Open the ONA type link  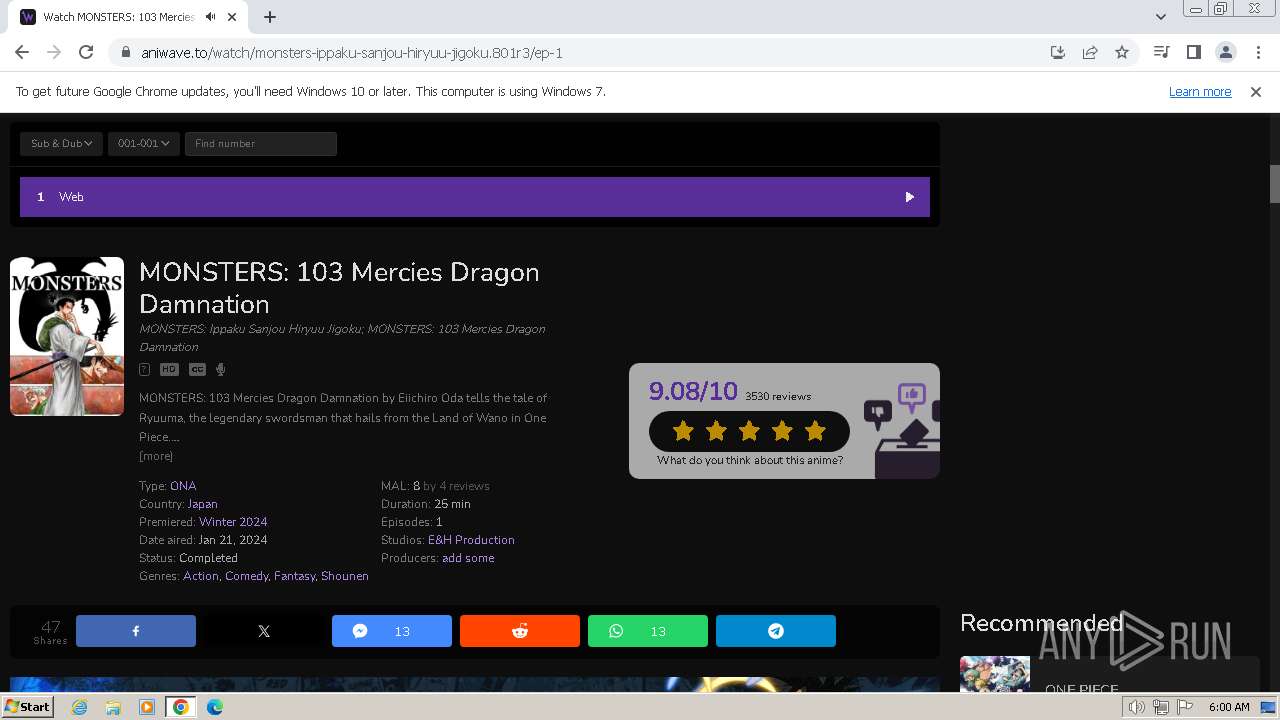tap(183, 486)
